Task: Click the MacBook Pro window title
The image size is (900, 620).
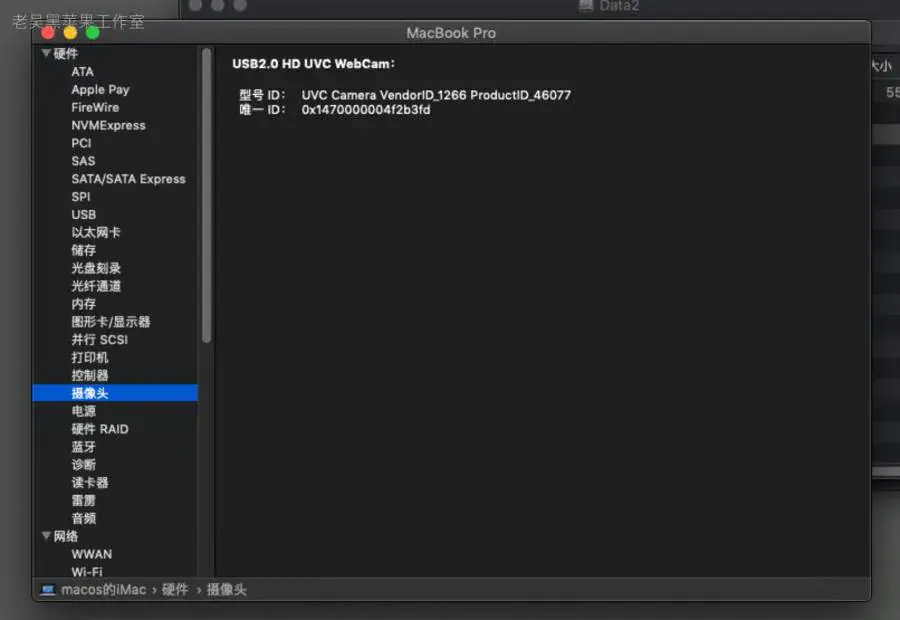Action: (x=451, y=33)
